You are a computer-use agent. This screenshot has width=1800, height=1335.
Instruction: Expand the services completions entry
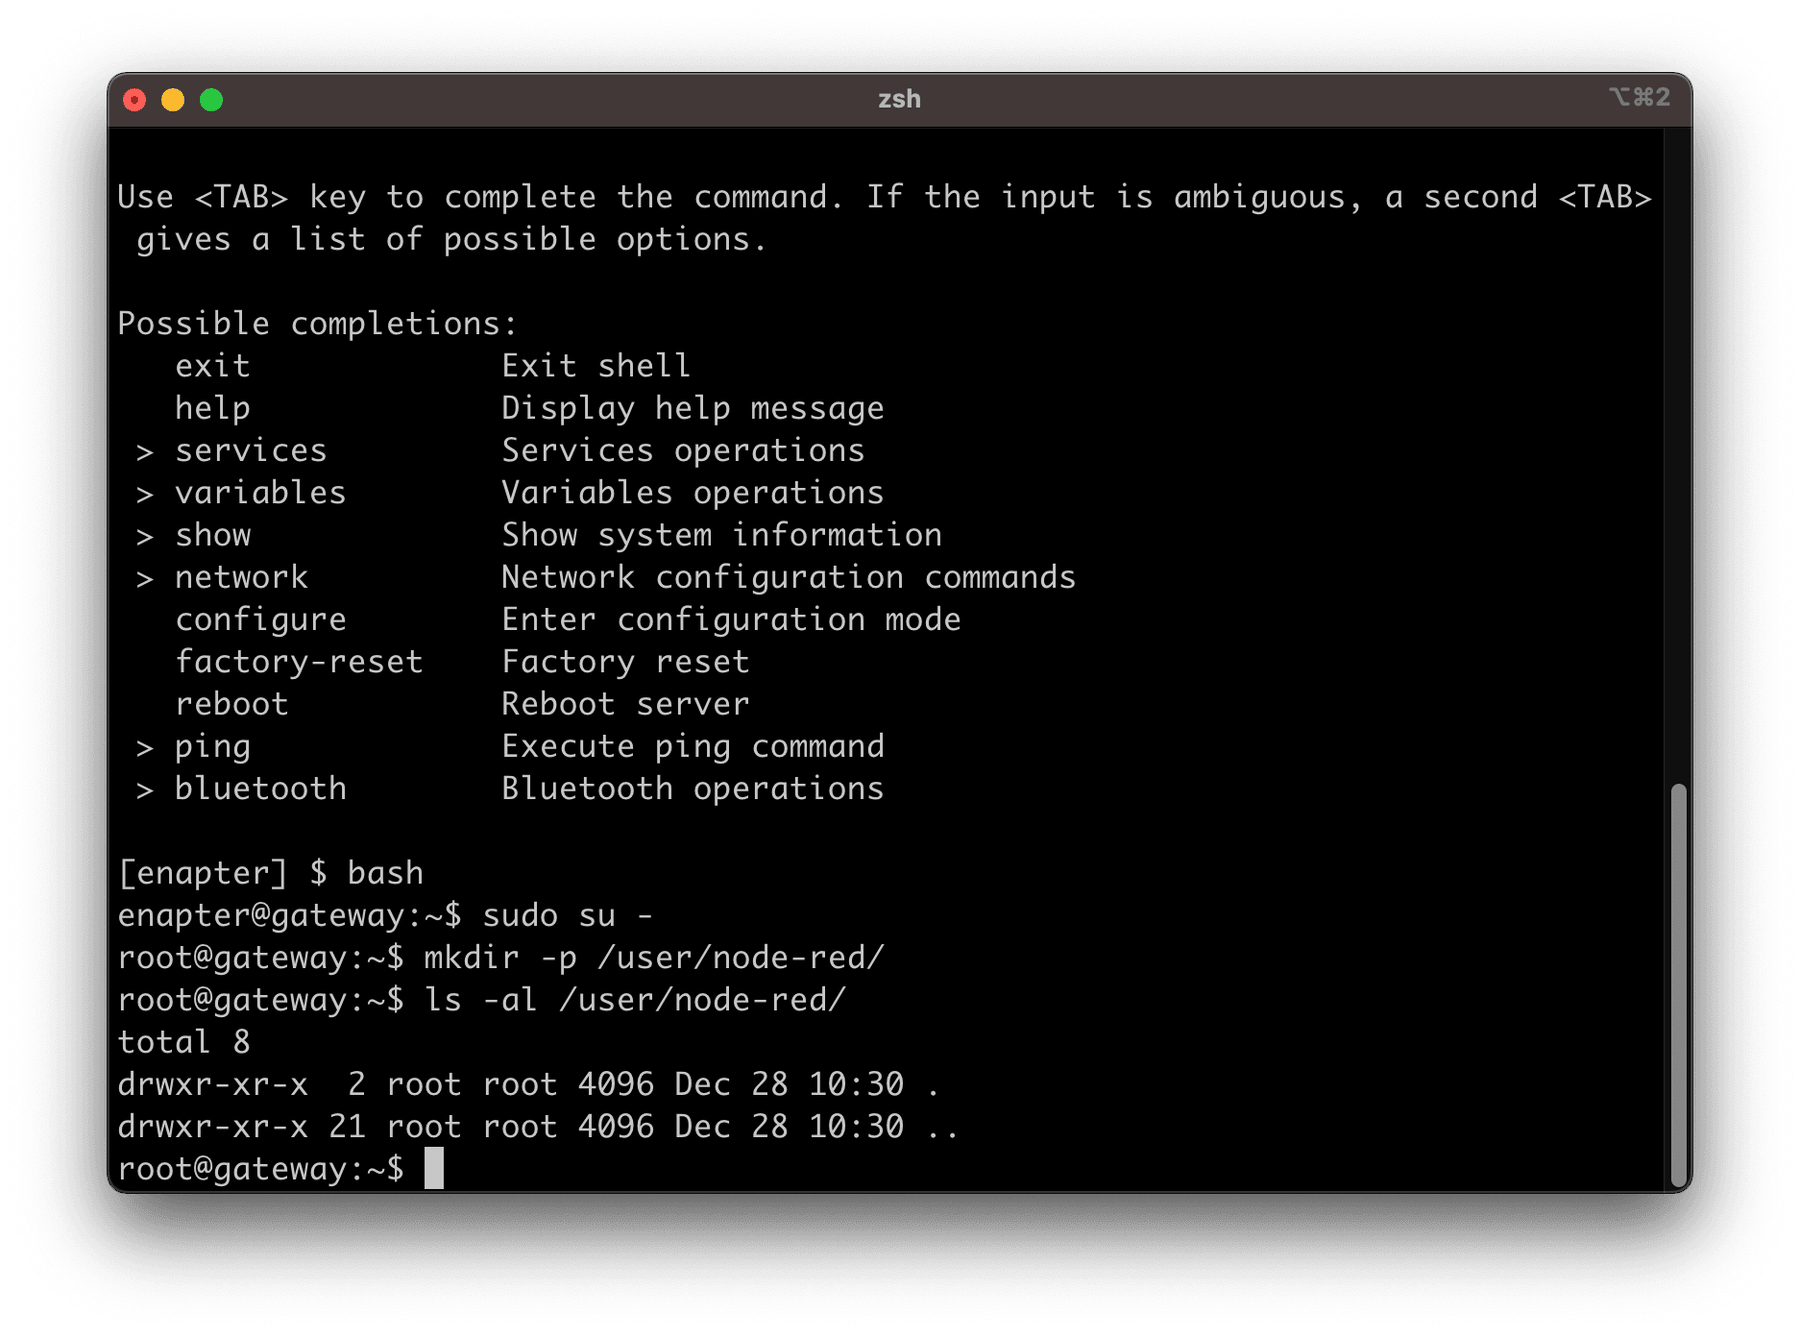point(250,450)
